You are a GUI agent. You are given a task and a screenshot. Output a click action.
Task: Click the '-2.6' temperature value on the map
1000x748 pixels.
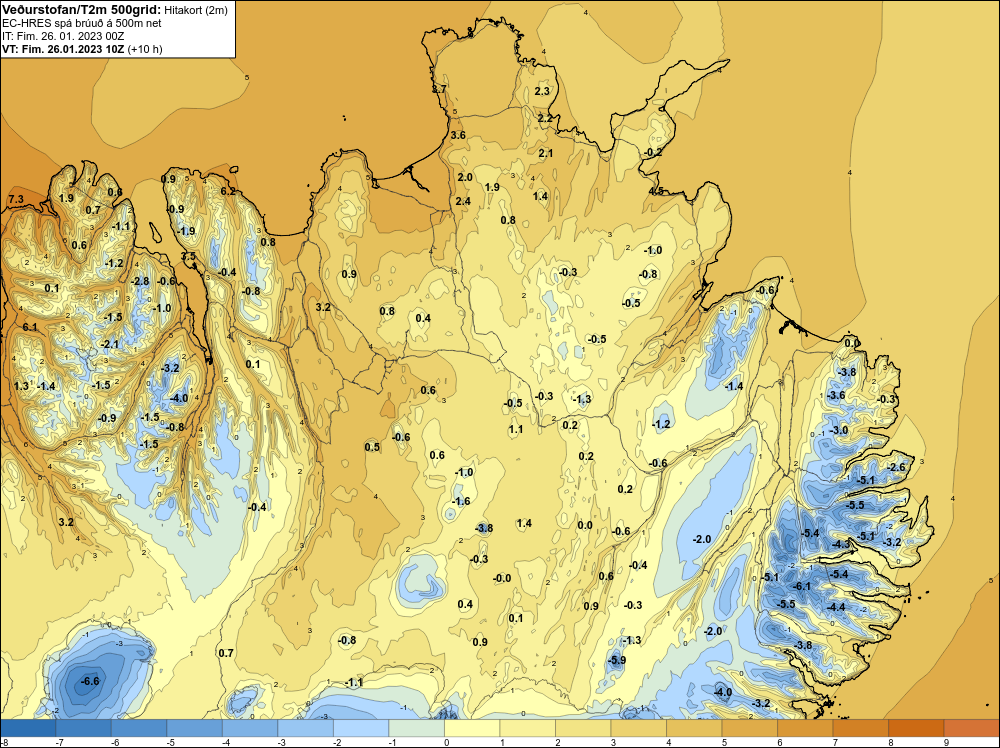click(896, 467)
